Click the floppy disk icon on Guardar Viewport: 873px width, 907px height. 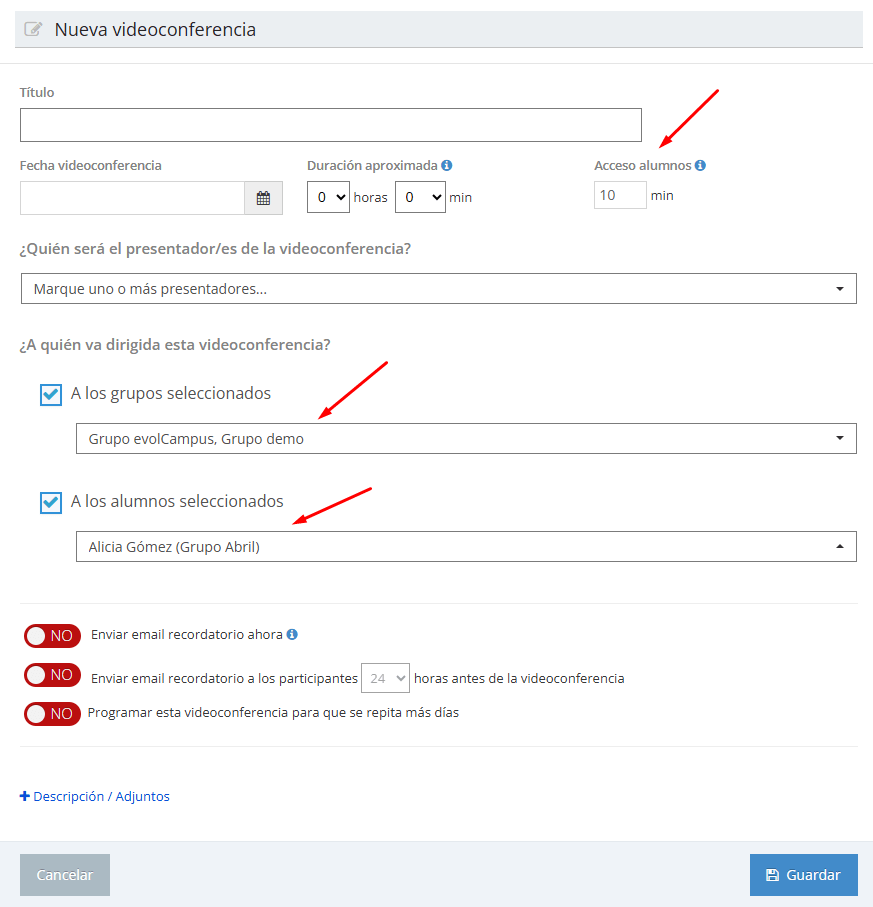(772, 875)
